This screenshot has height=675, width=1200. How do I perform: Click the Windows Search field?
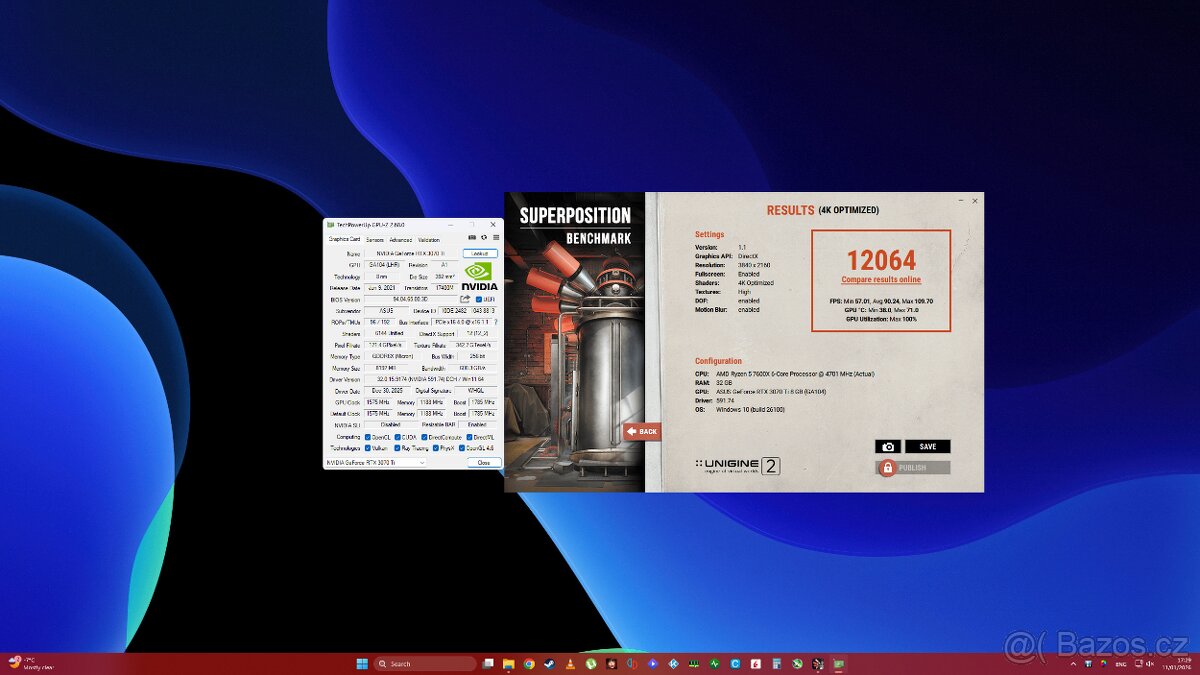(425, 663)
